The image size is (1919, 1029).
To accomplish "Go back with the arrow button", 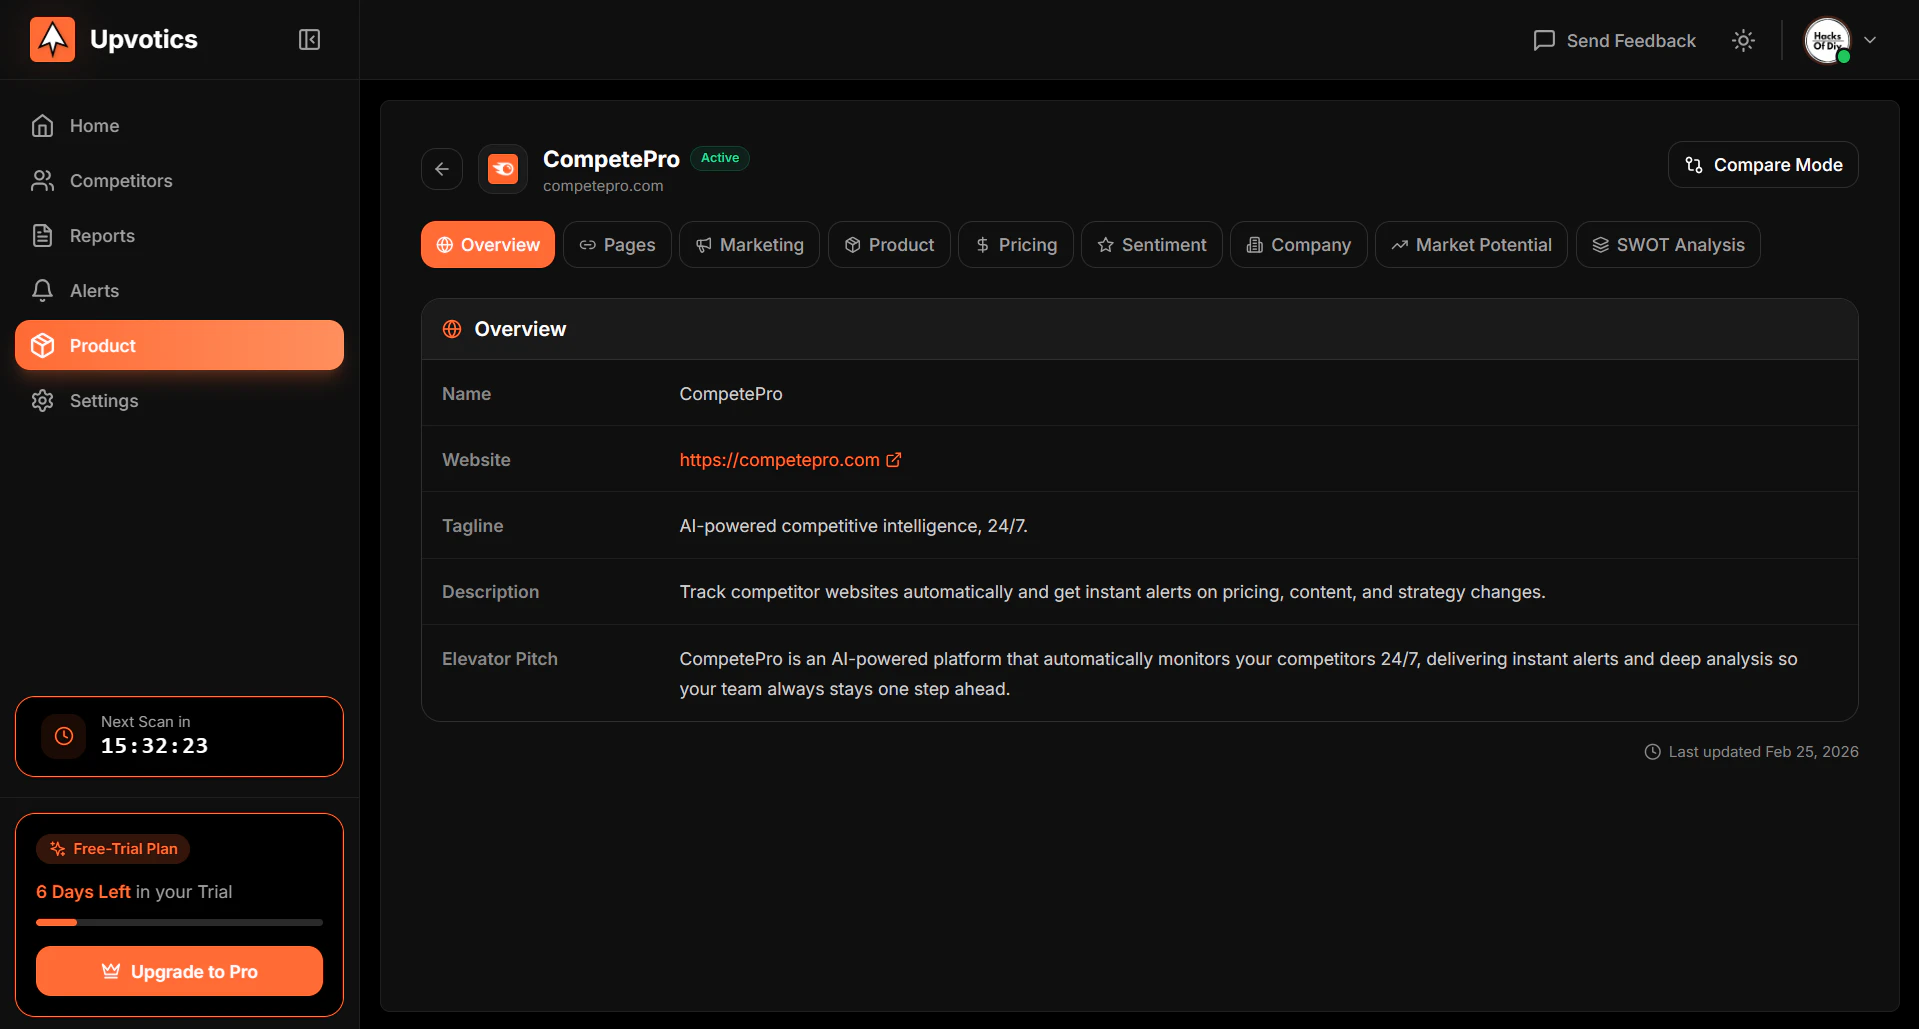I will click(x=442, y=169).
